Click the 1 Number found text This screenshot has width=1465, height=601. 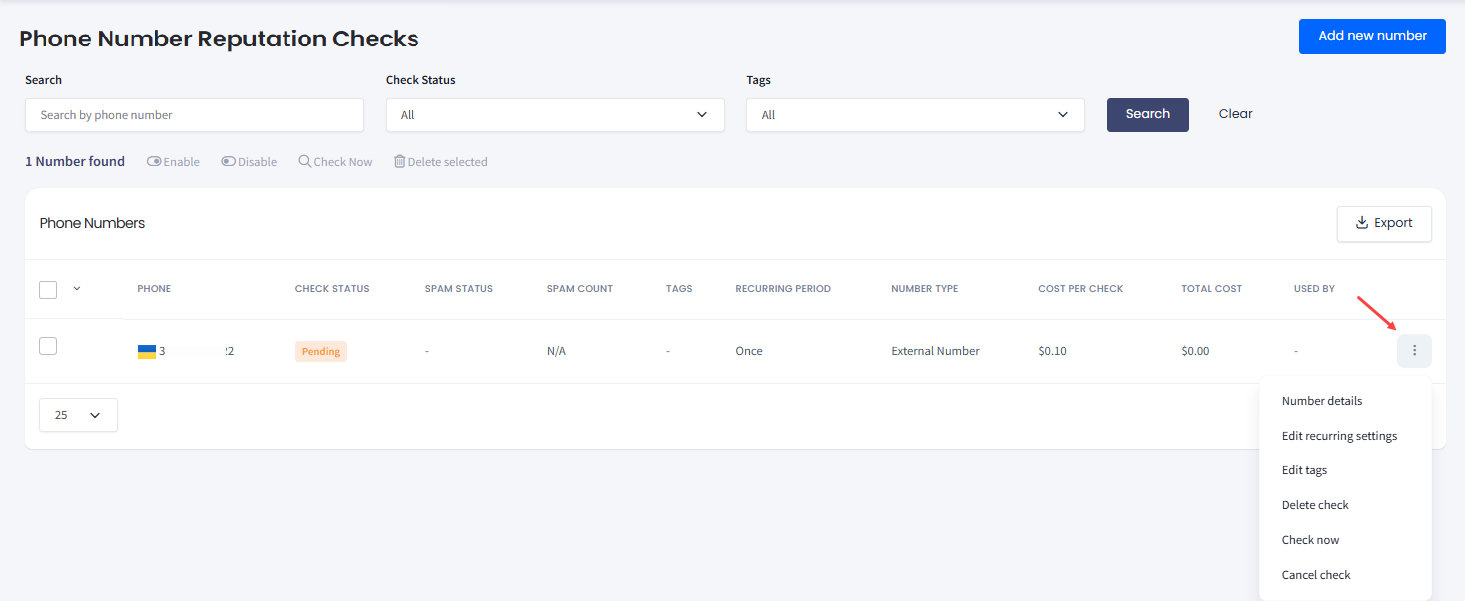click(75, 162)
